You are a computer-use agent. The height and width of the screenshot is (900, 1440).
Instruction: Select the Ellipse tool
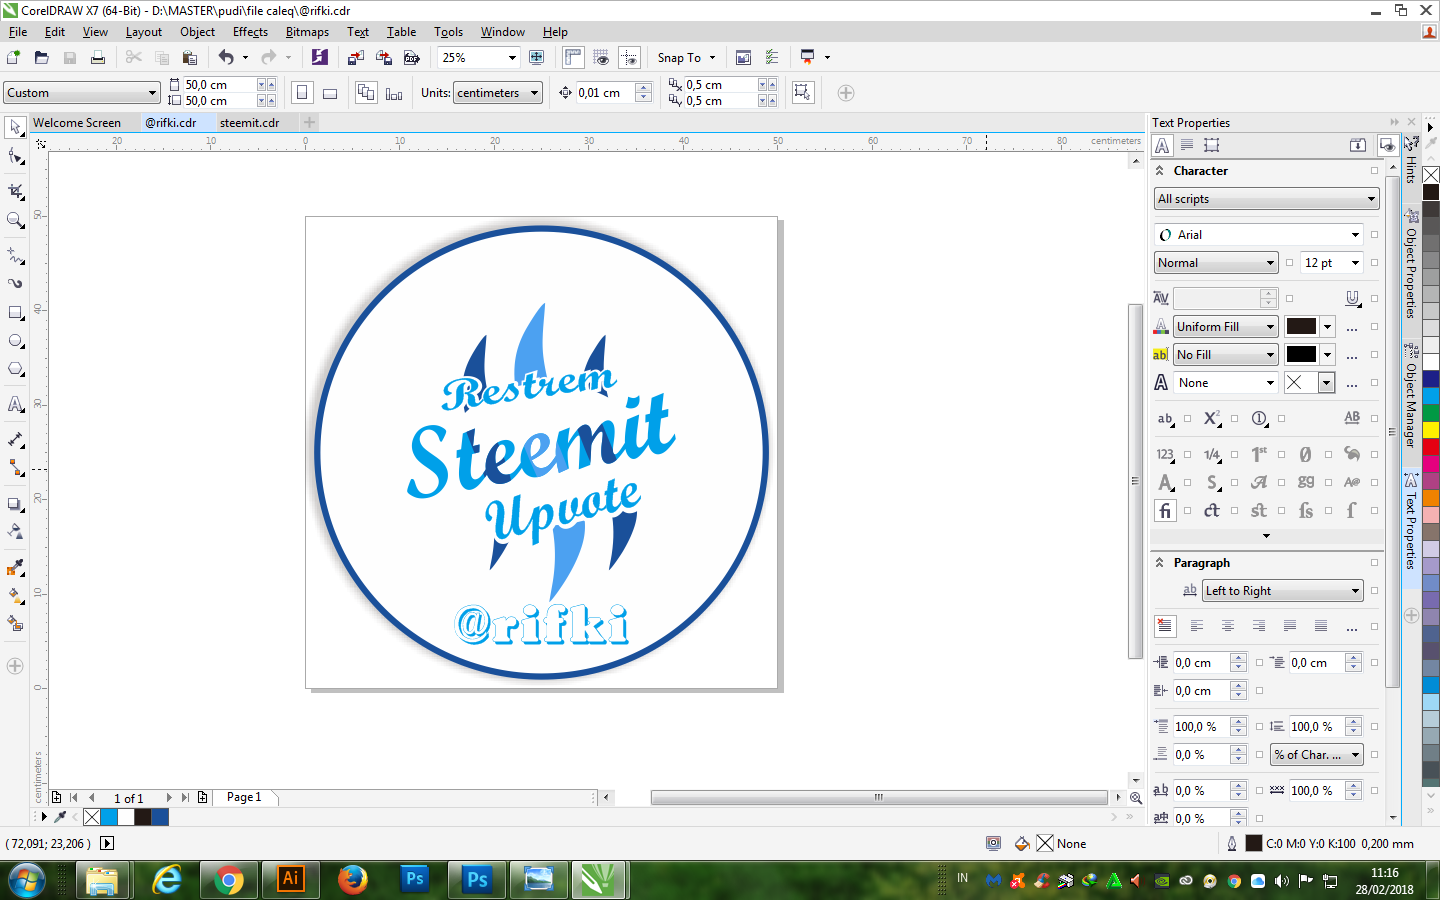(x=15, y=341)
